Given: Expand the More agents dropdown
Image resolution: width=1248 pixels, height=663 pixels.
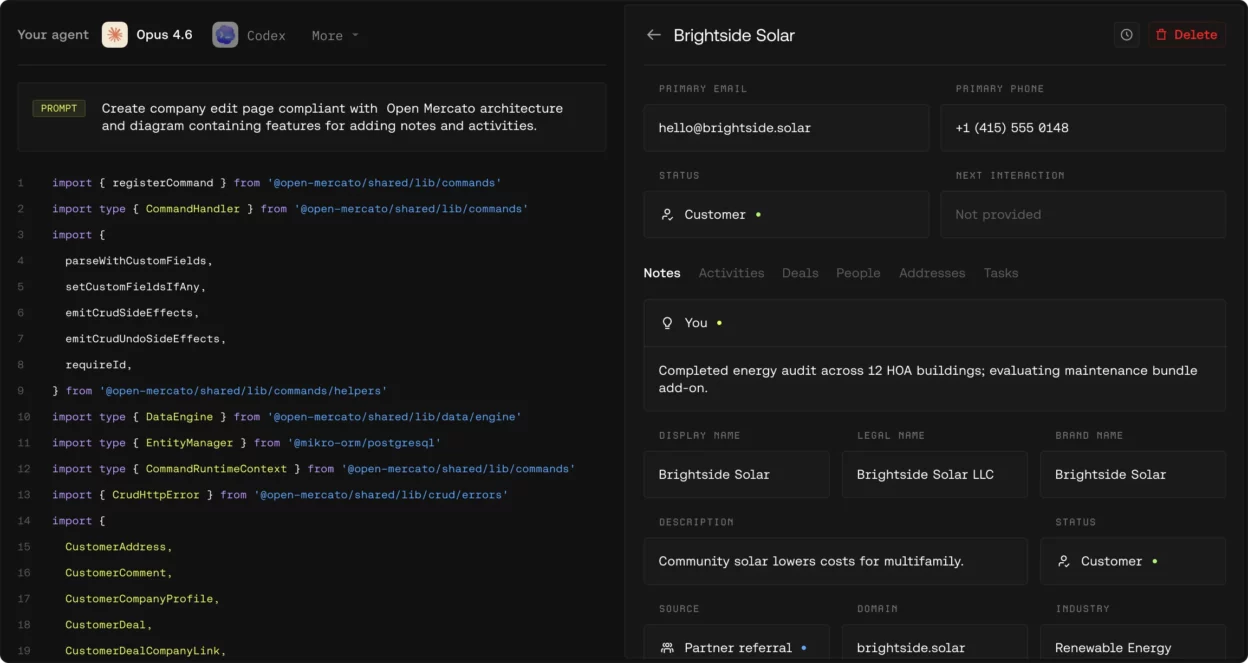Looking at the screenshot, I should point(335,36).
